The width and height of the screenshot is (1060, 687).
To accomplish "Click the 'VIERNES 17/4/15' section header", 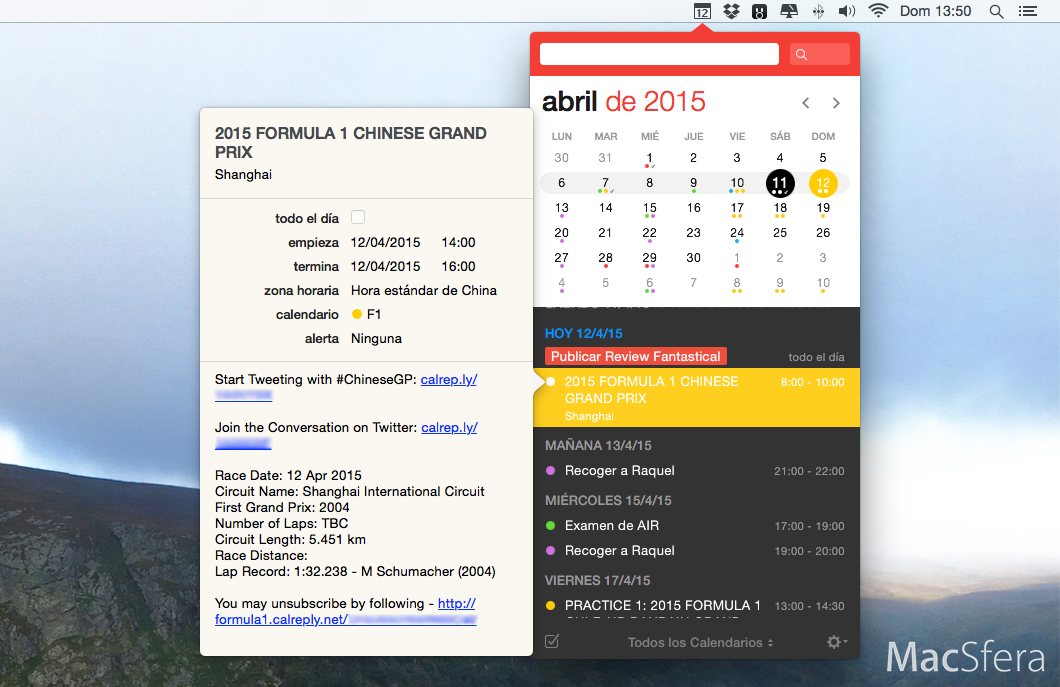I will coord(598,580).
